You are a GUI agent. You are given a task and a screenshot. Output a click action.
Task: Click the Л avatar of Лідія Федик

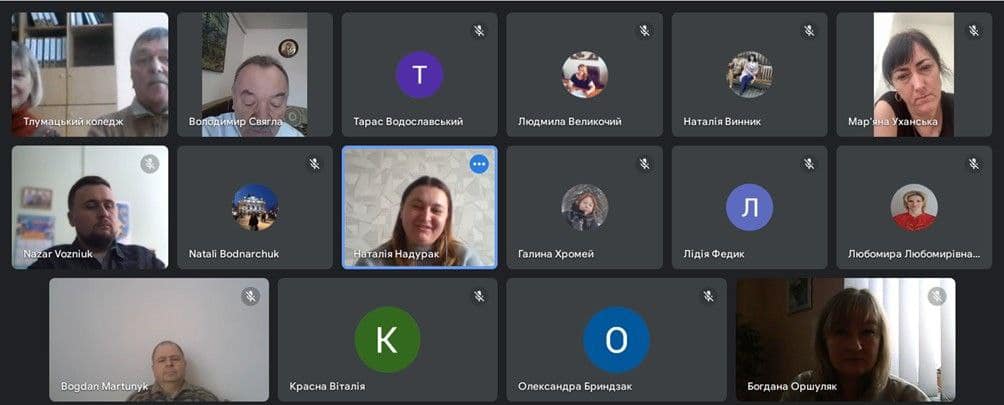click(749, 207)
